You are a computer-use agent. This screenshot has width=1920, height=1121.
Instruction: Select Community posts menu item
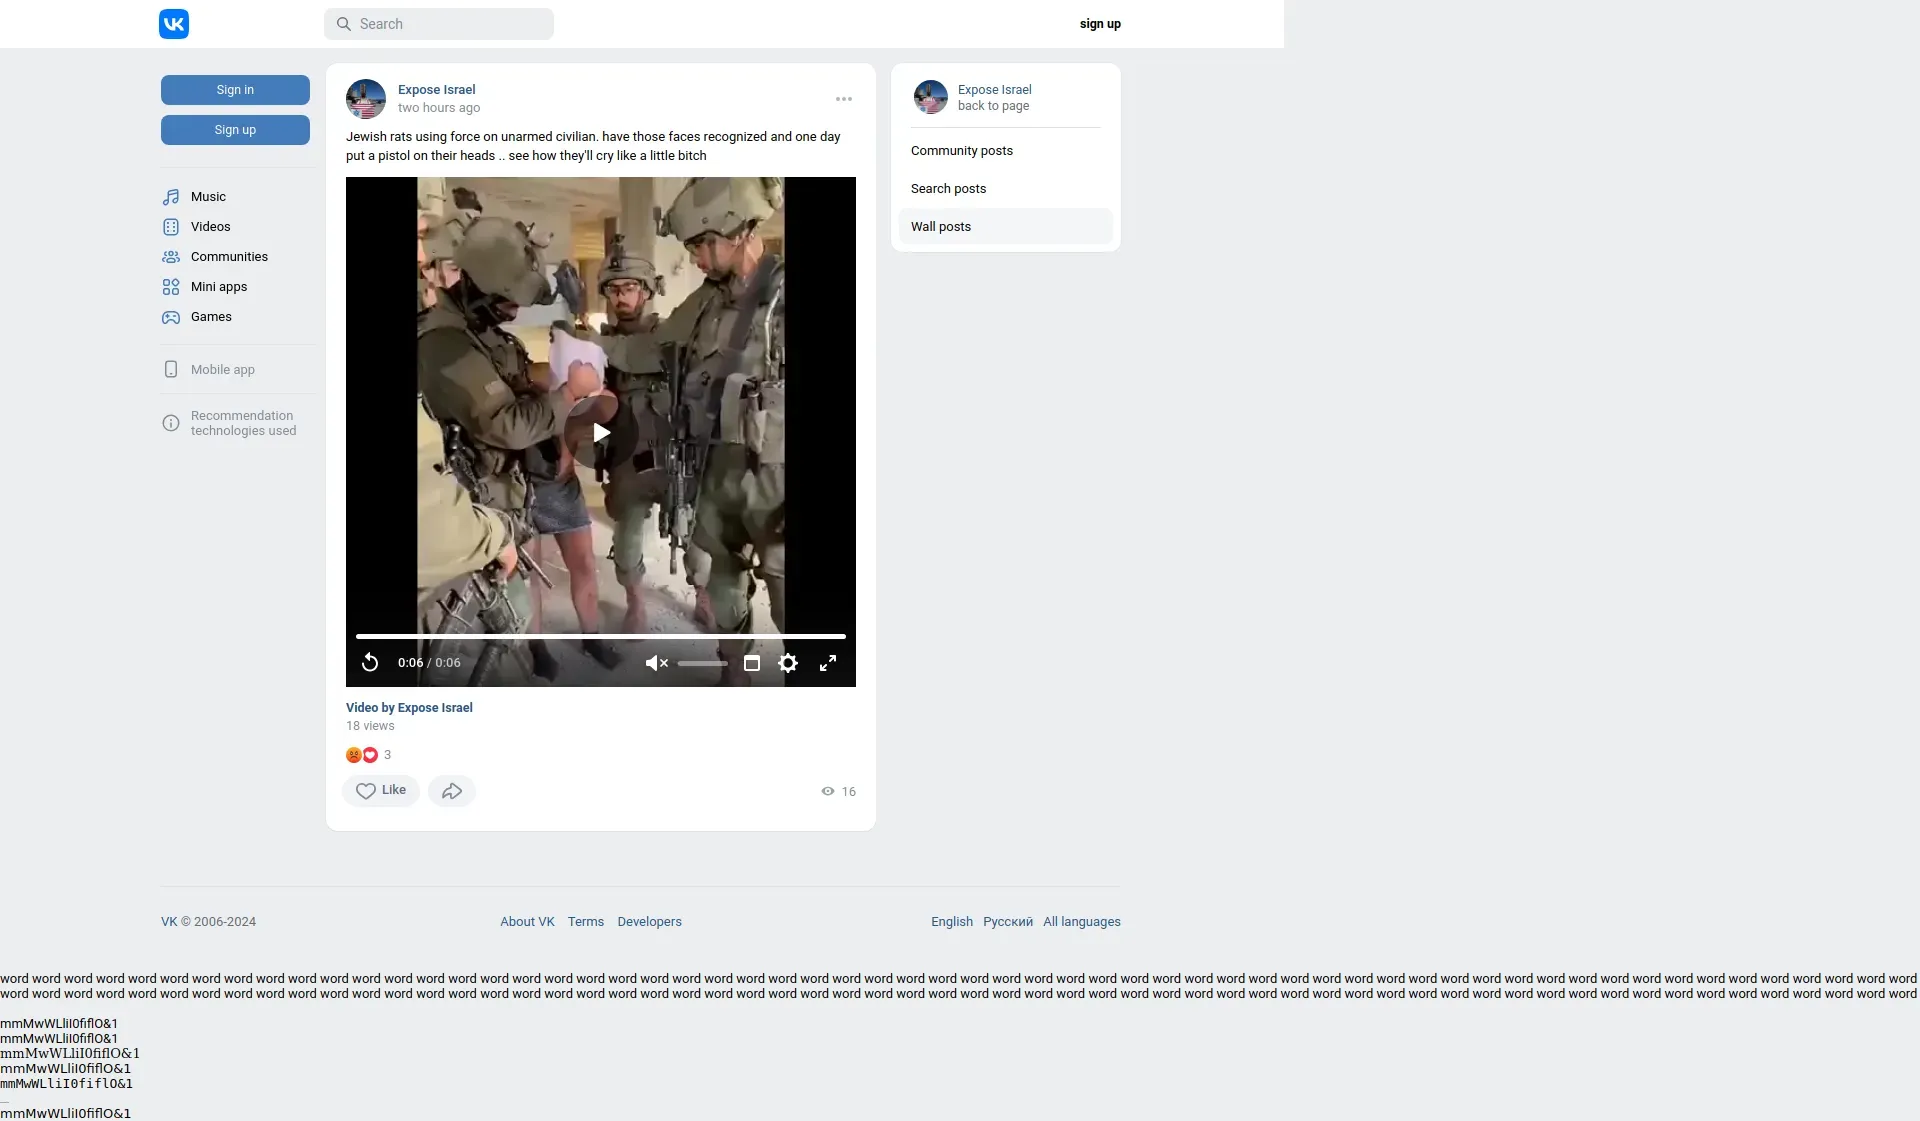(x=962, y=151)
